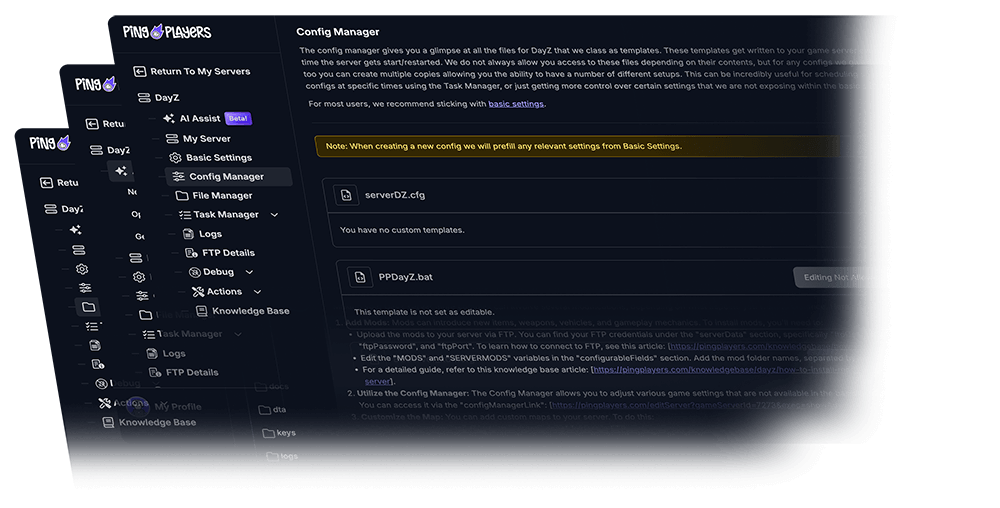1000x508 pixels.
Task: Click server stack icon below sparkle, back panel
Action: click(x=78, y=250)
